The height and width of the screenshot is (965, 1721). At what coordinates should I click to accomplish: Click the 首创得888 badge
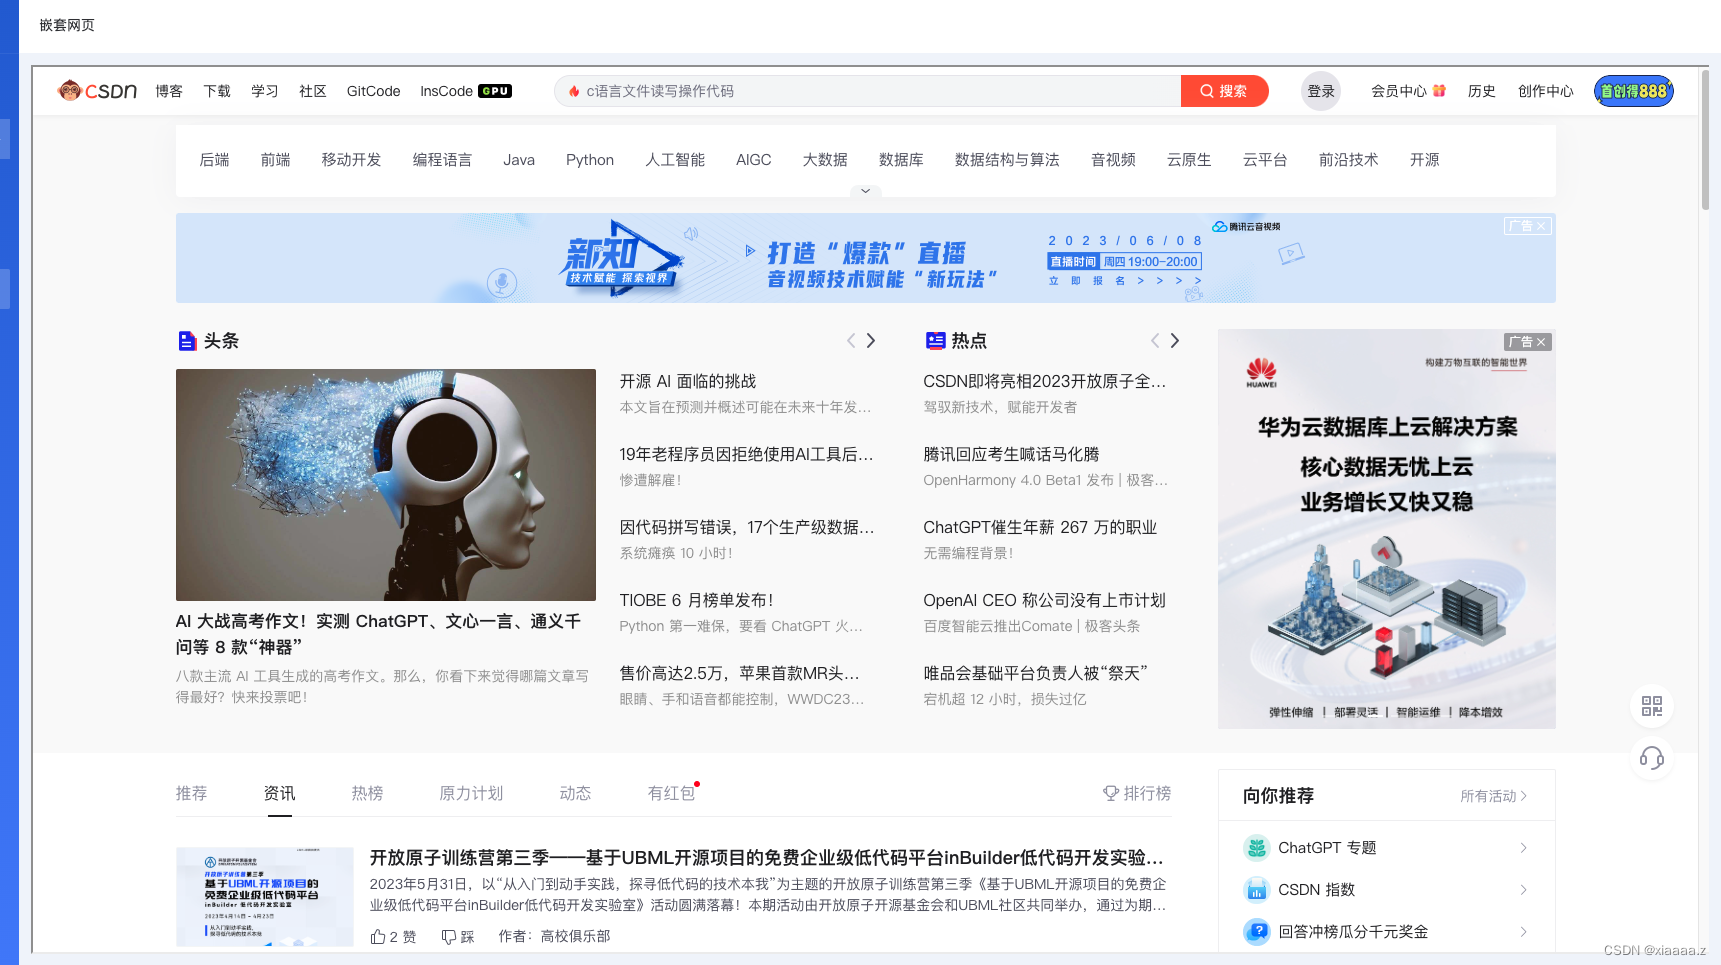[x=1633, y=90]
